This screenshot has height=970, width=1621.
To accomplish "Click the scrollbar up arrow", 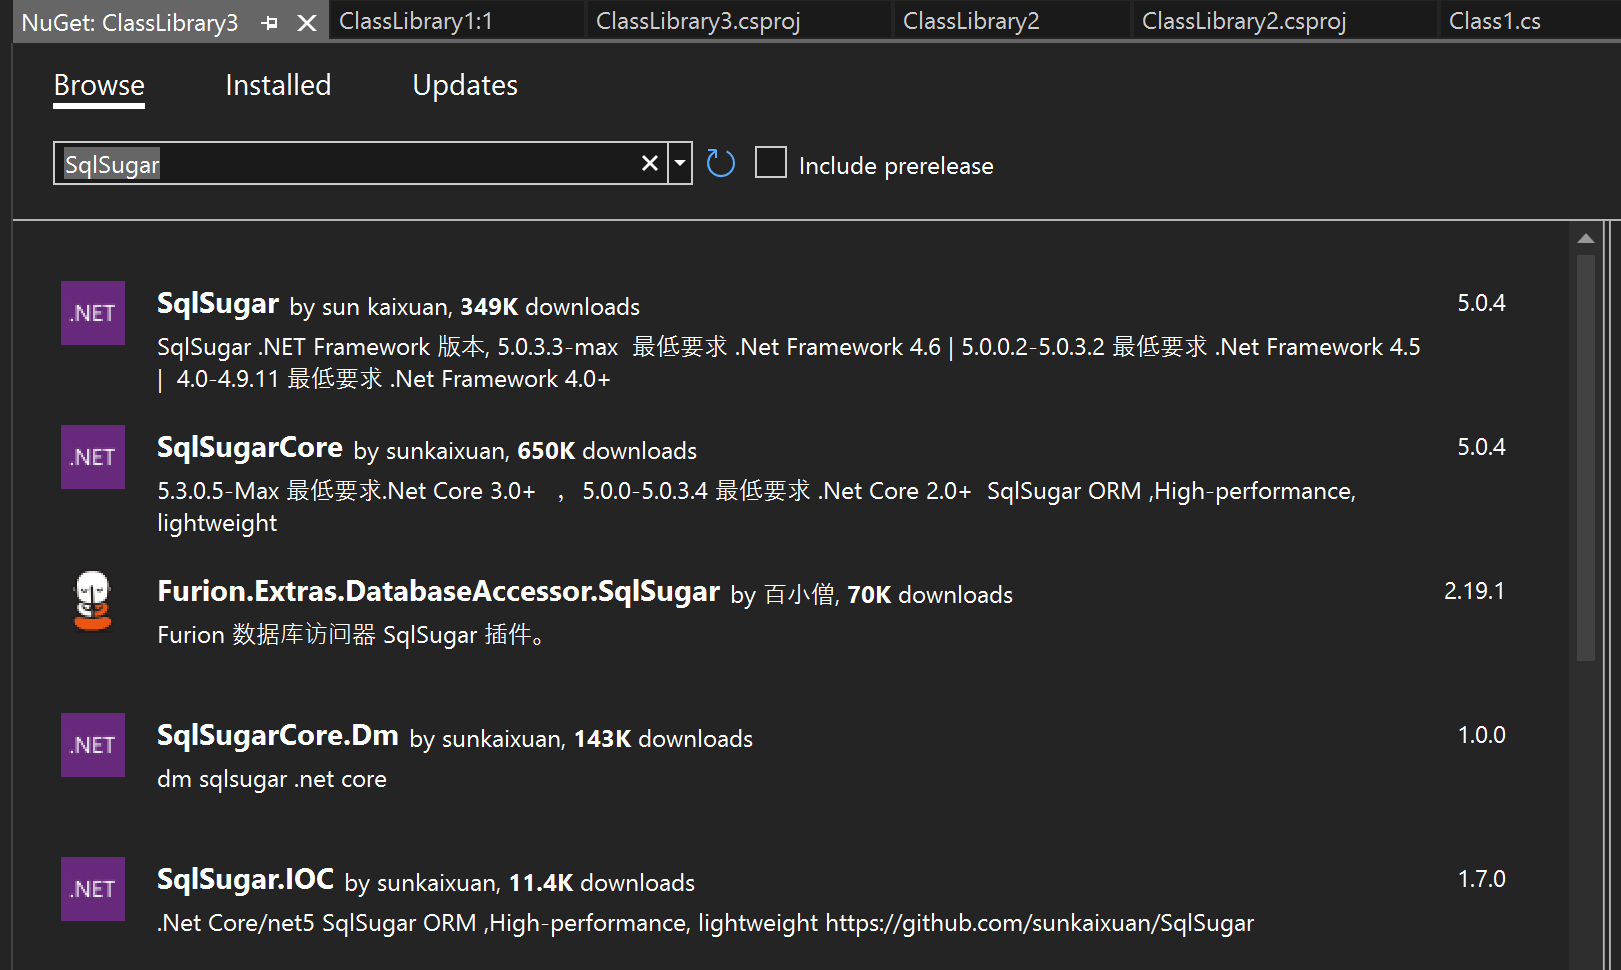I will 1586,238.
